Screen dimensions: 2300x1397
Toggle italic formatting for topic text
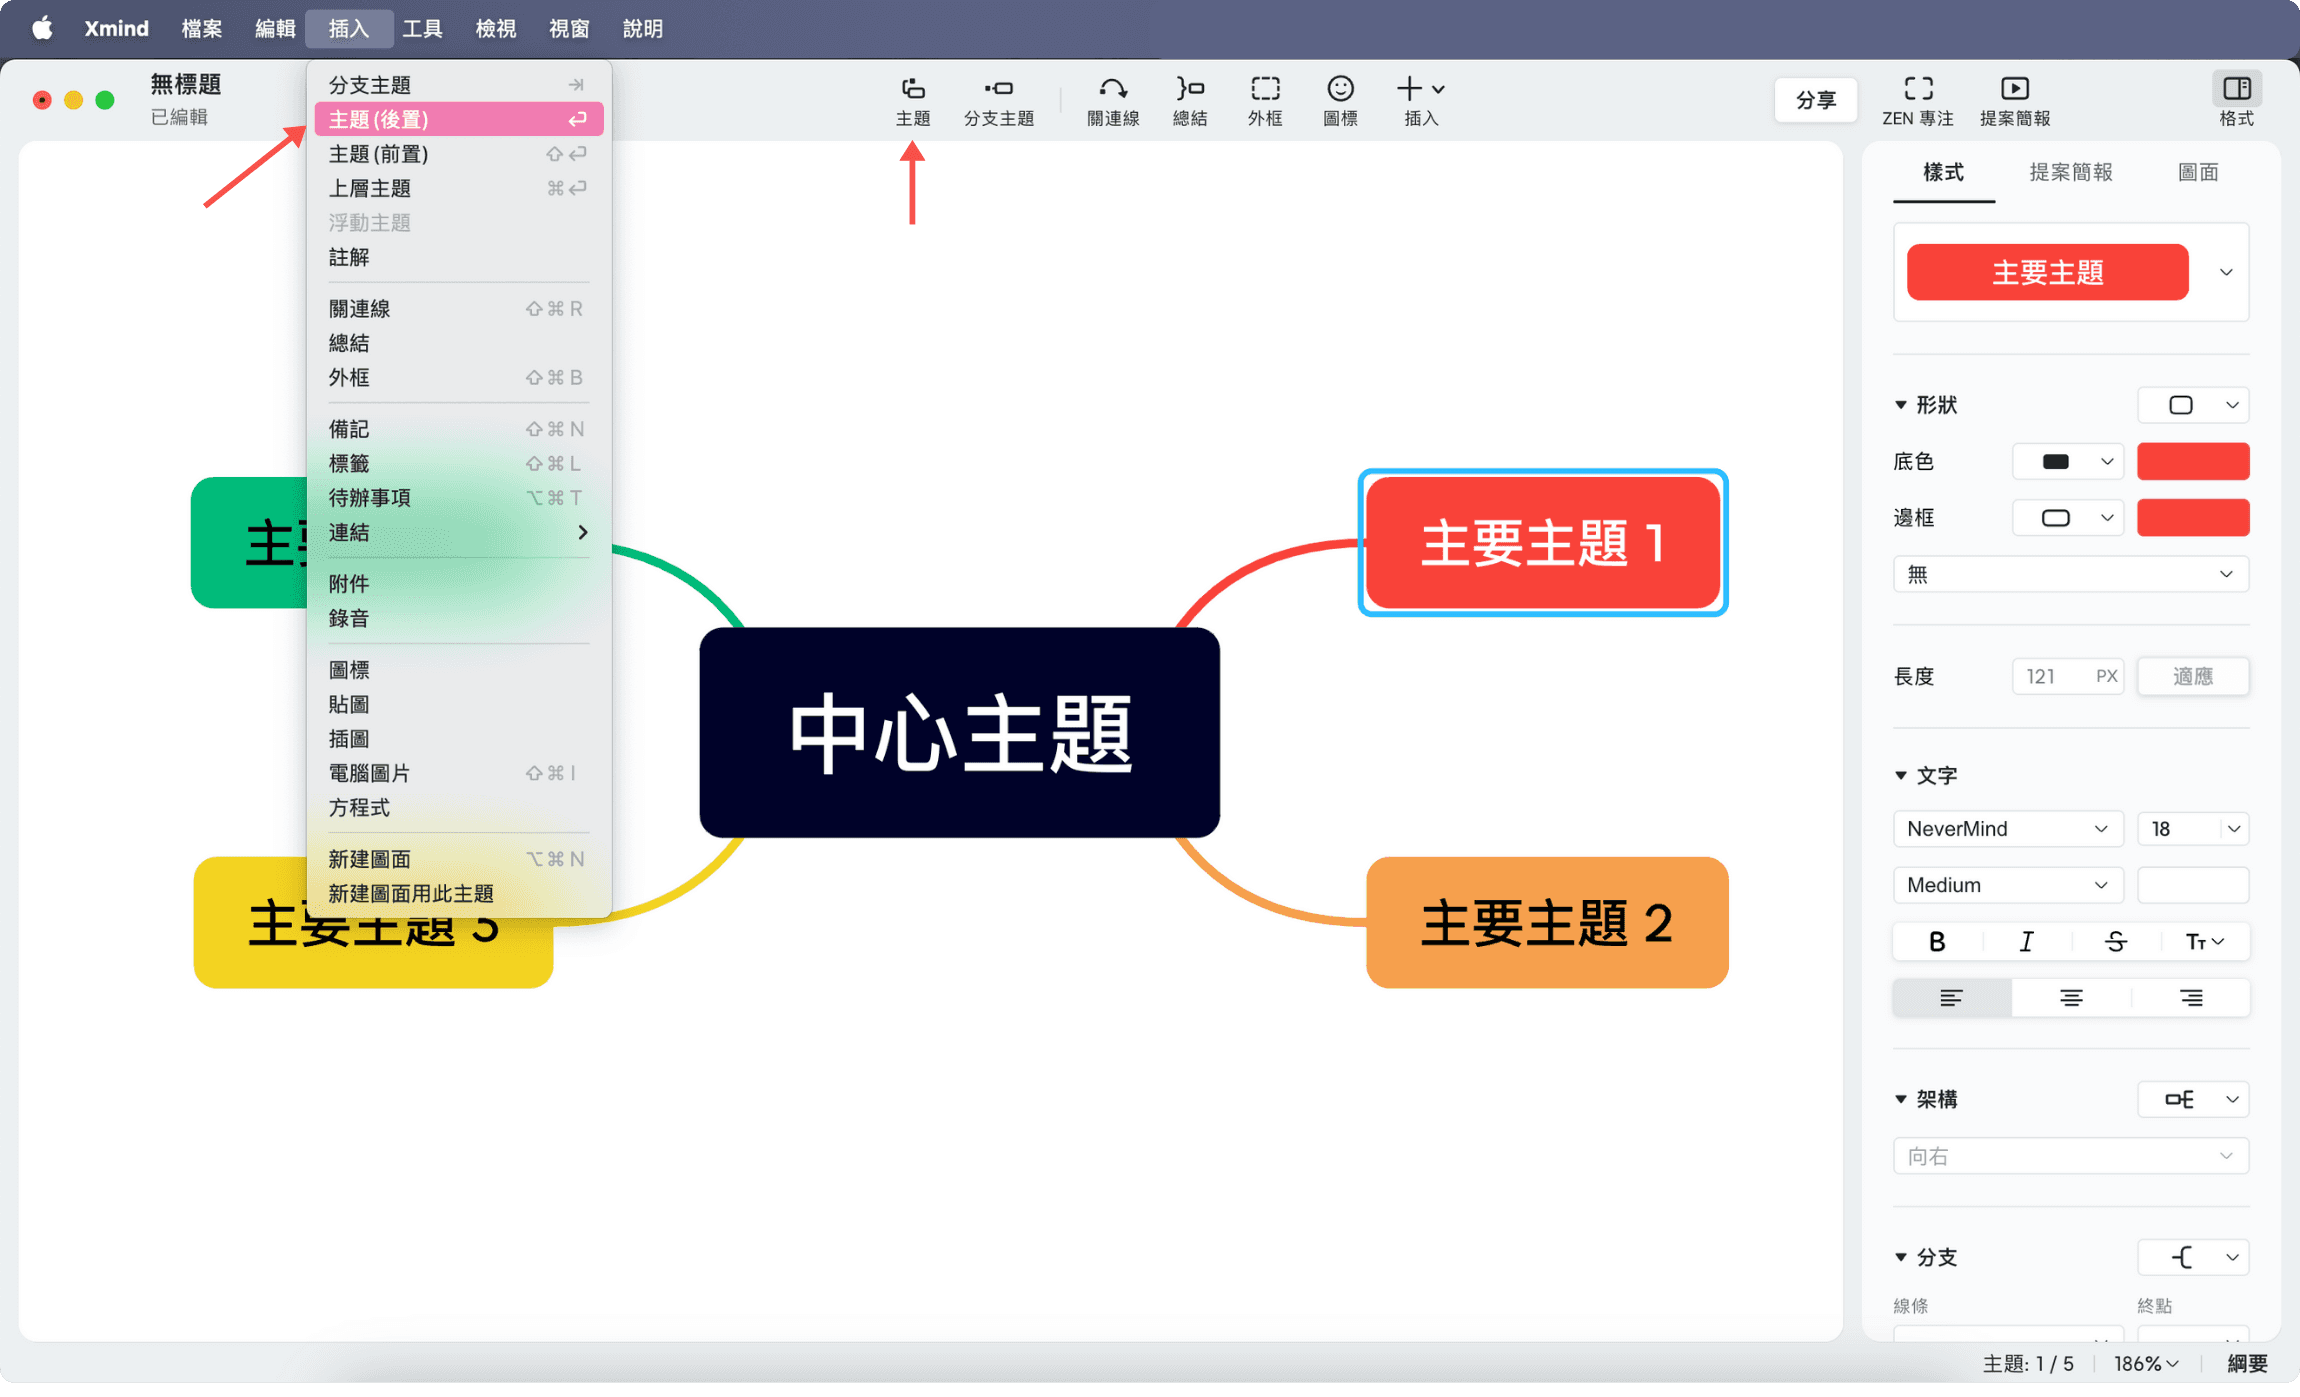pyautogui.click(x=2025, y=941)
